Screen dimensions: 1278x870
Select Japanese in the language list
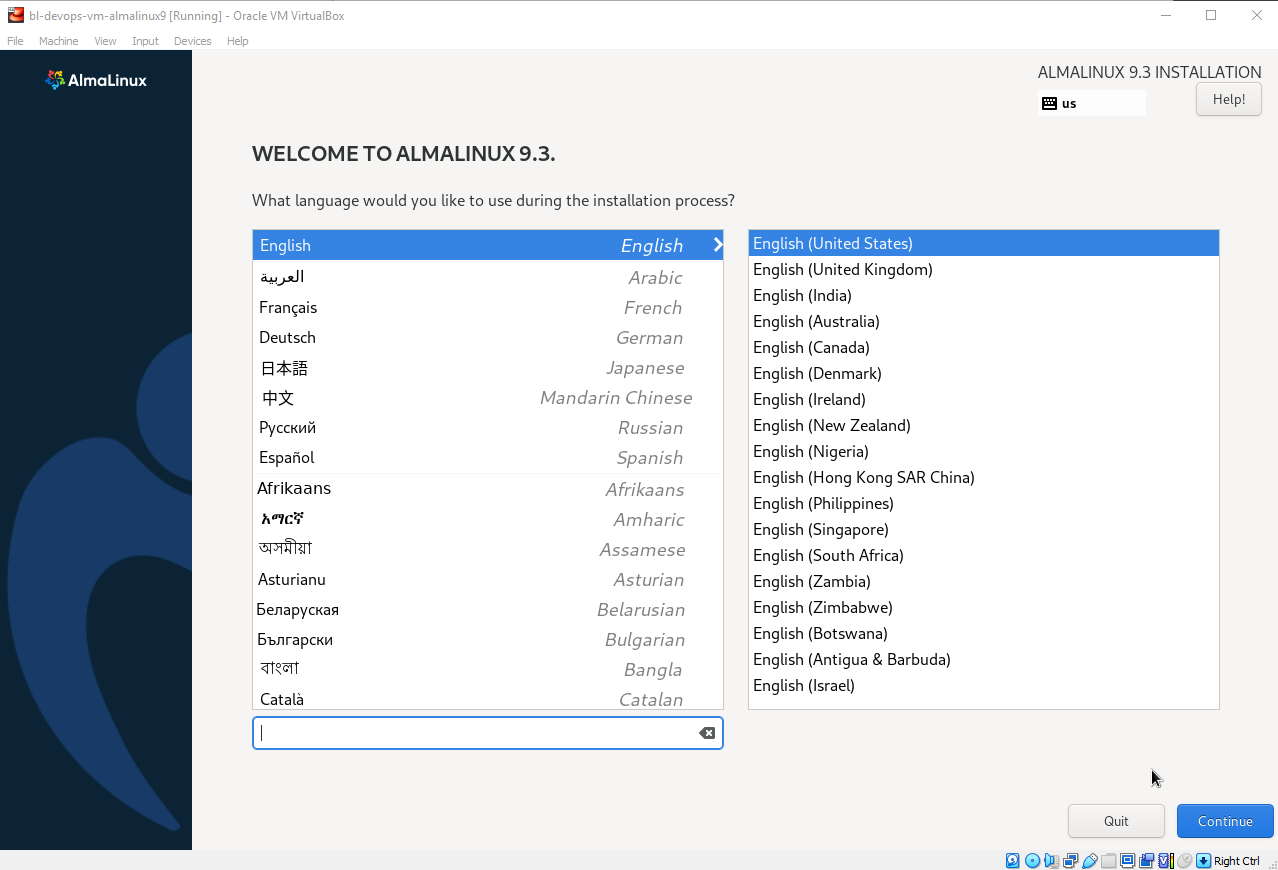click(x=488, y=367)
